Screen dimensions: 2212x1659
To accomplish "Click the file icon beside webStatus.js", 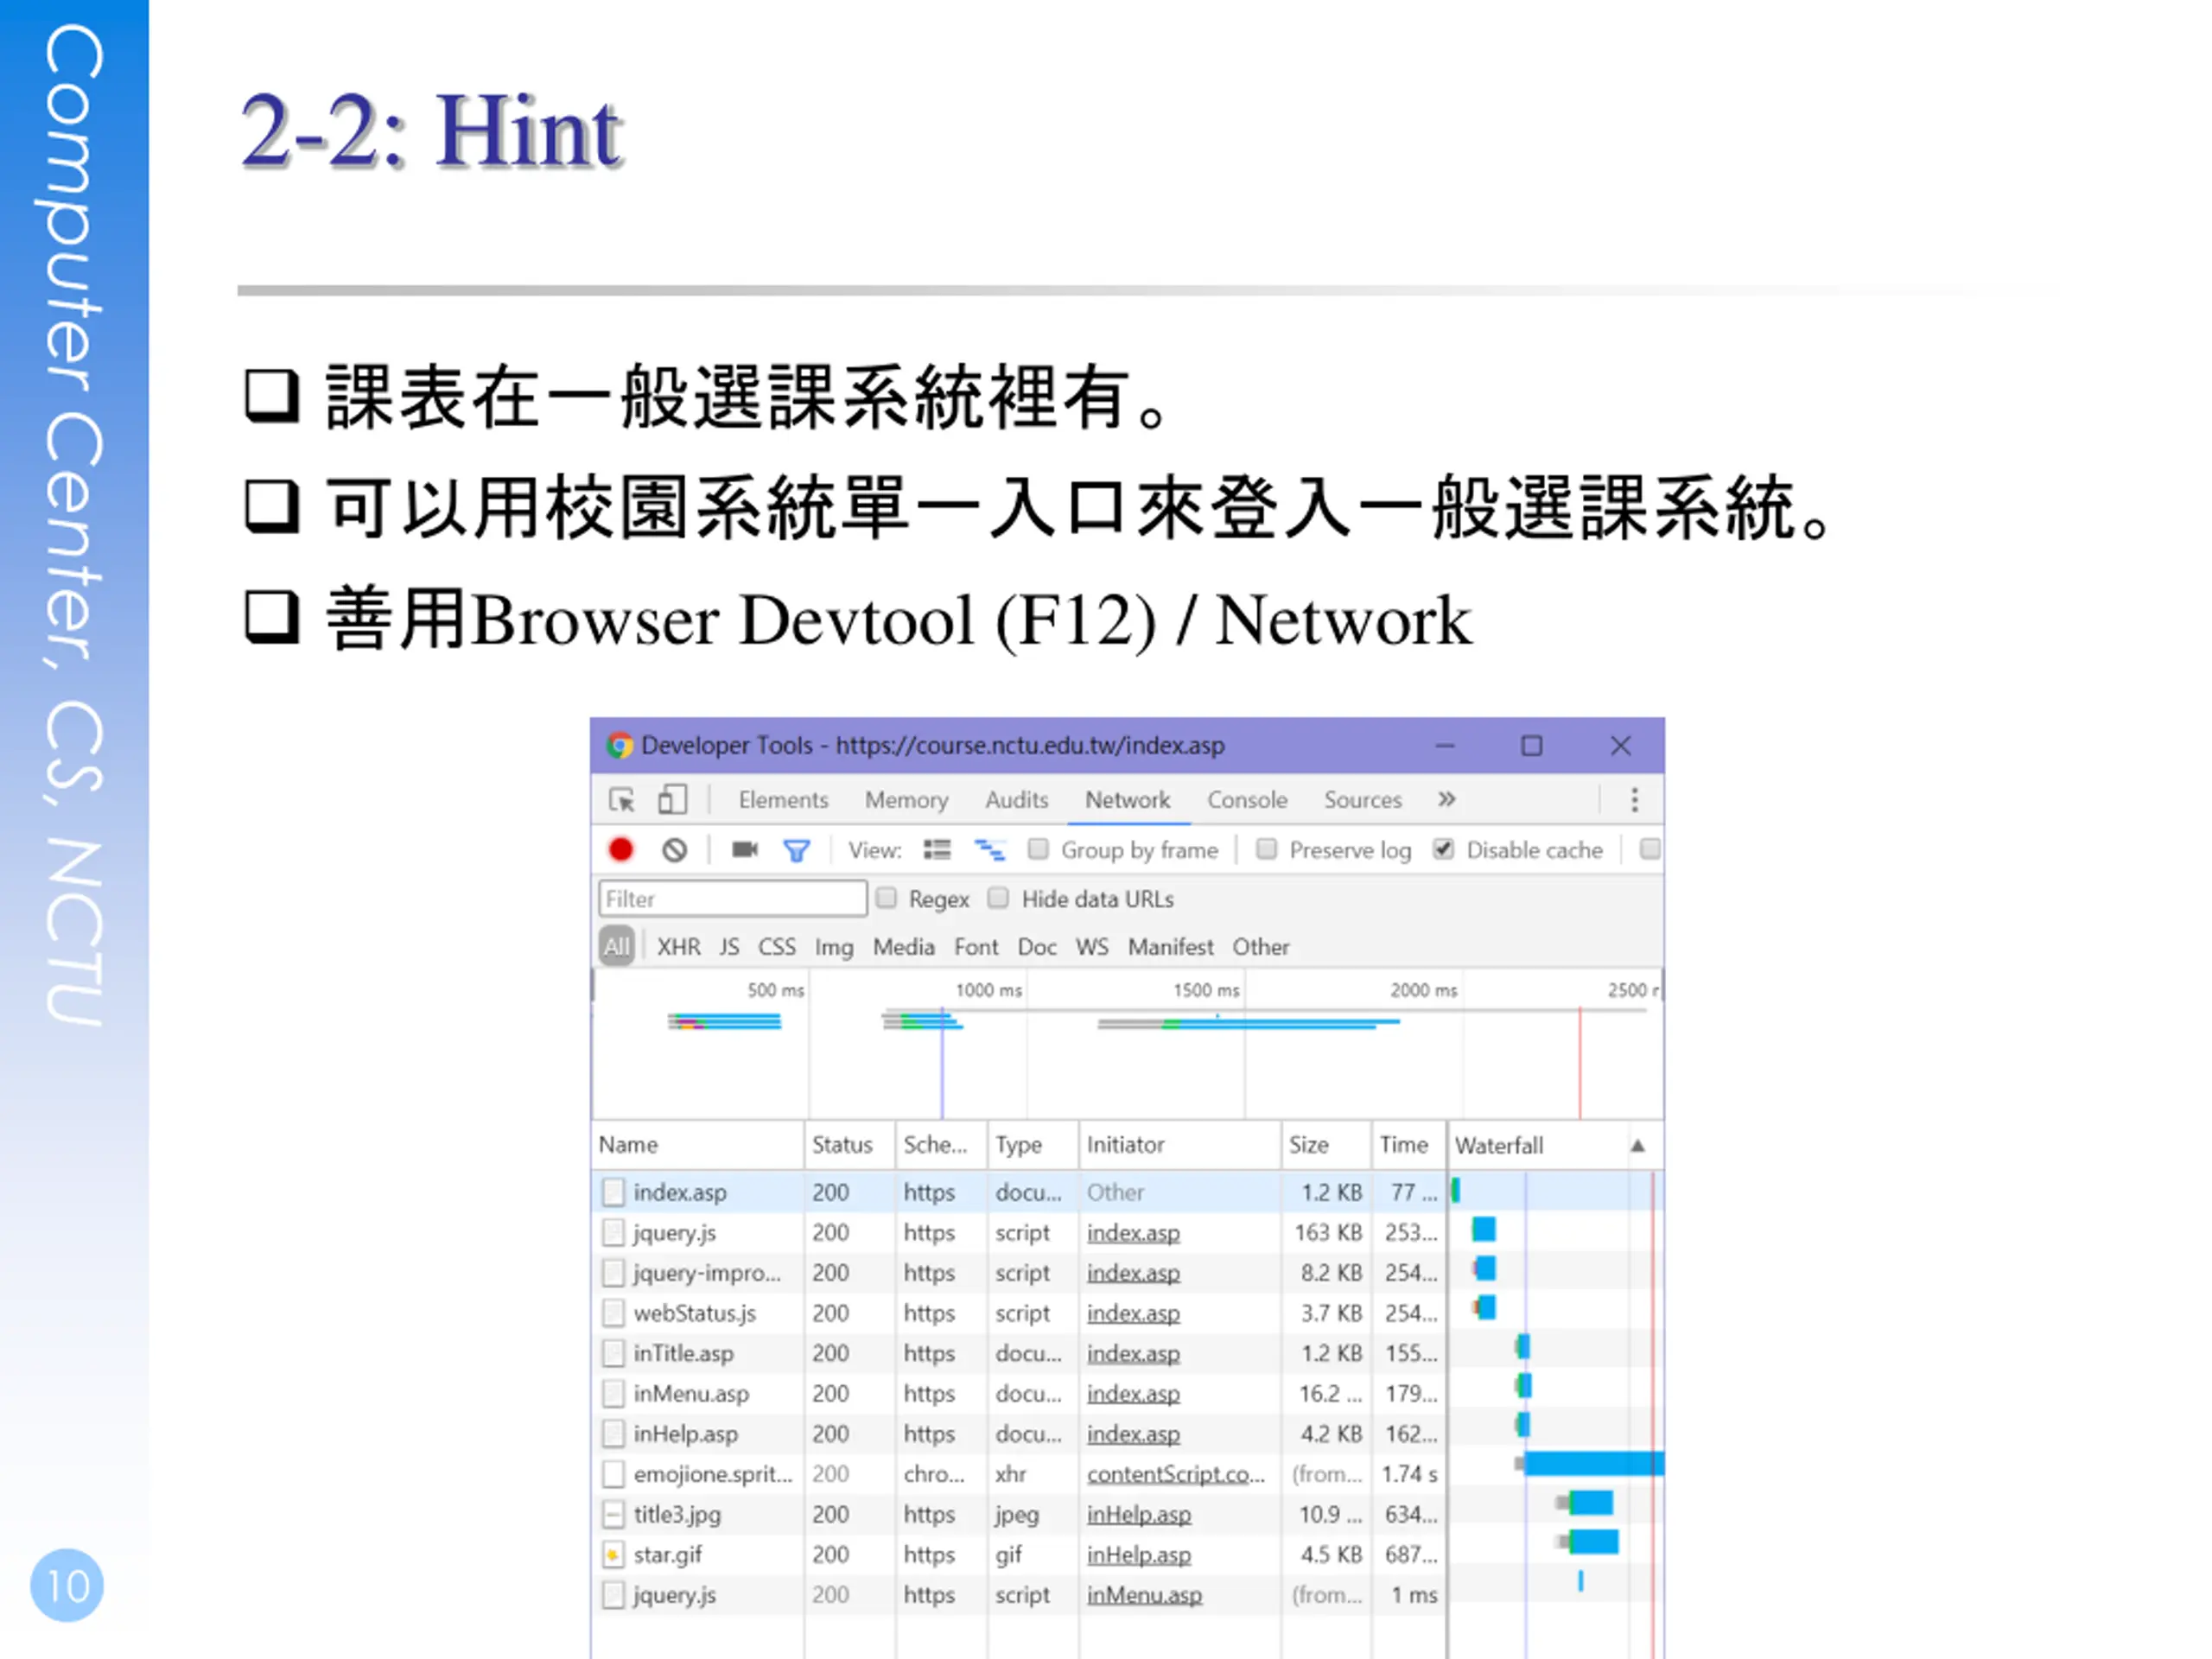I will coord(613,1313).
